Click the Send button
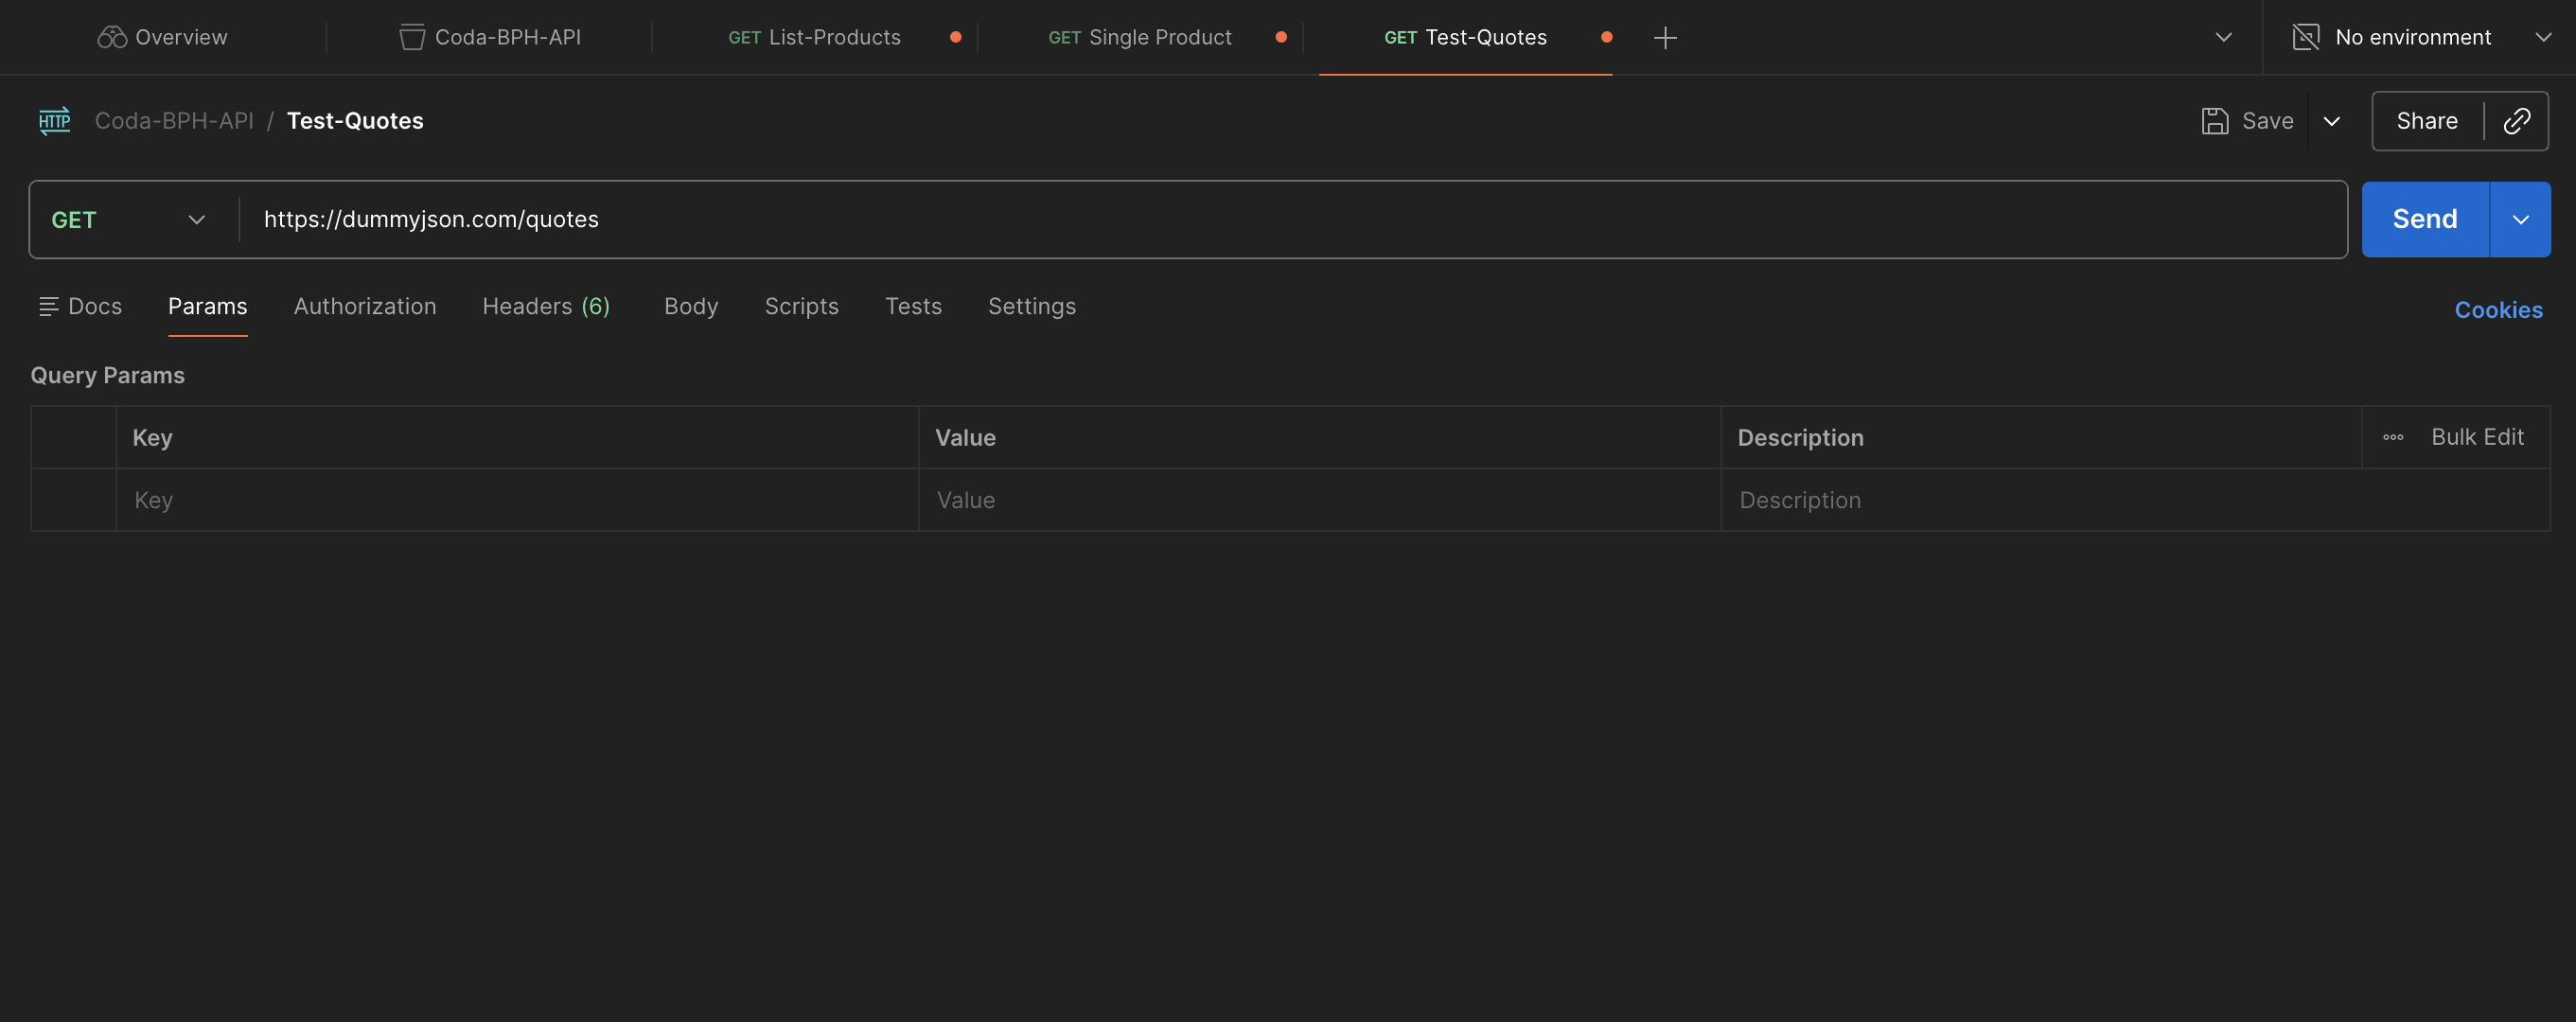Image resolution: width=2576 pixels, height=1022 pixels. [2422, 219]
